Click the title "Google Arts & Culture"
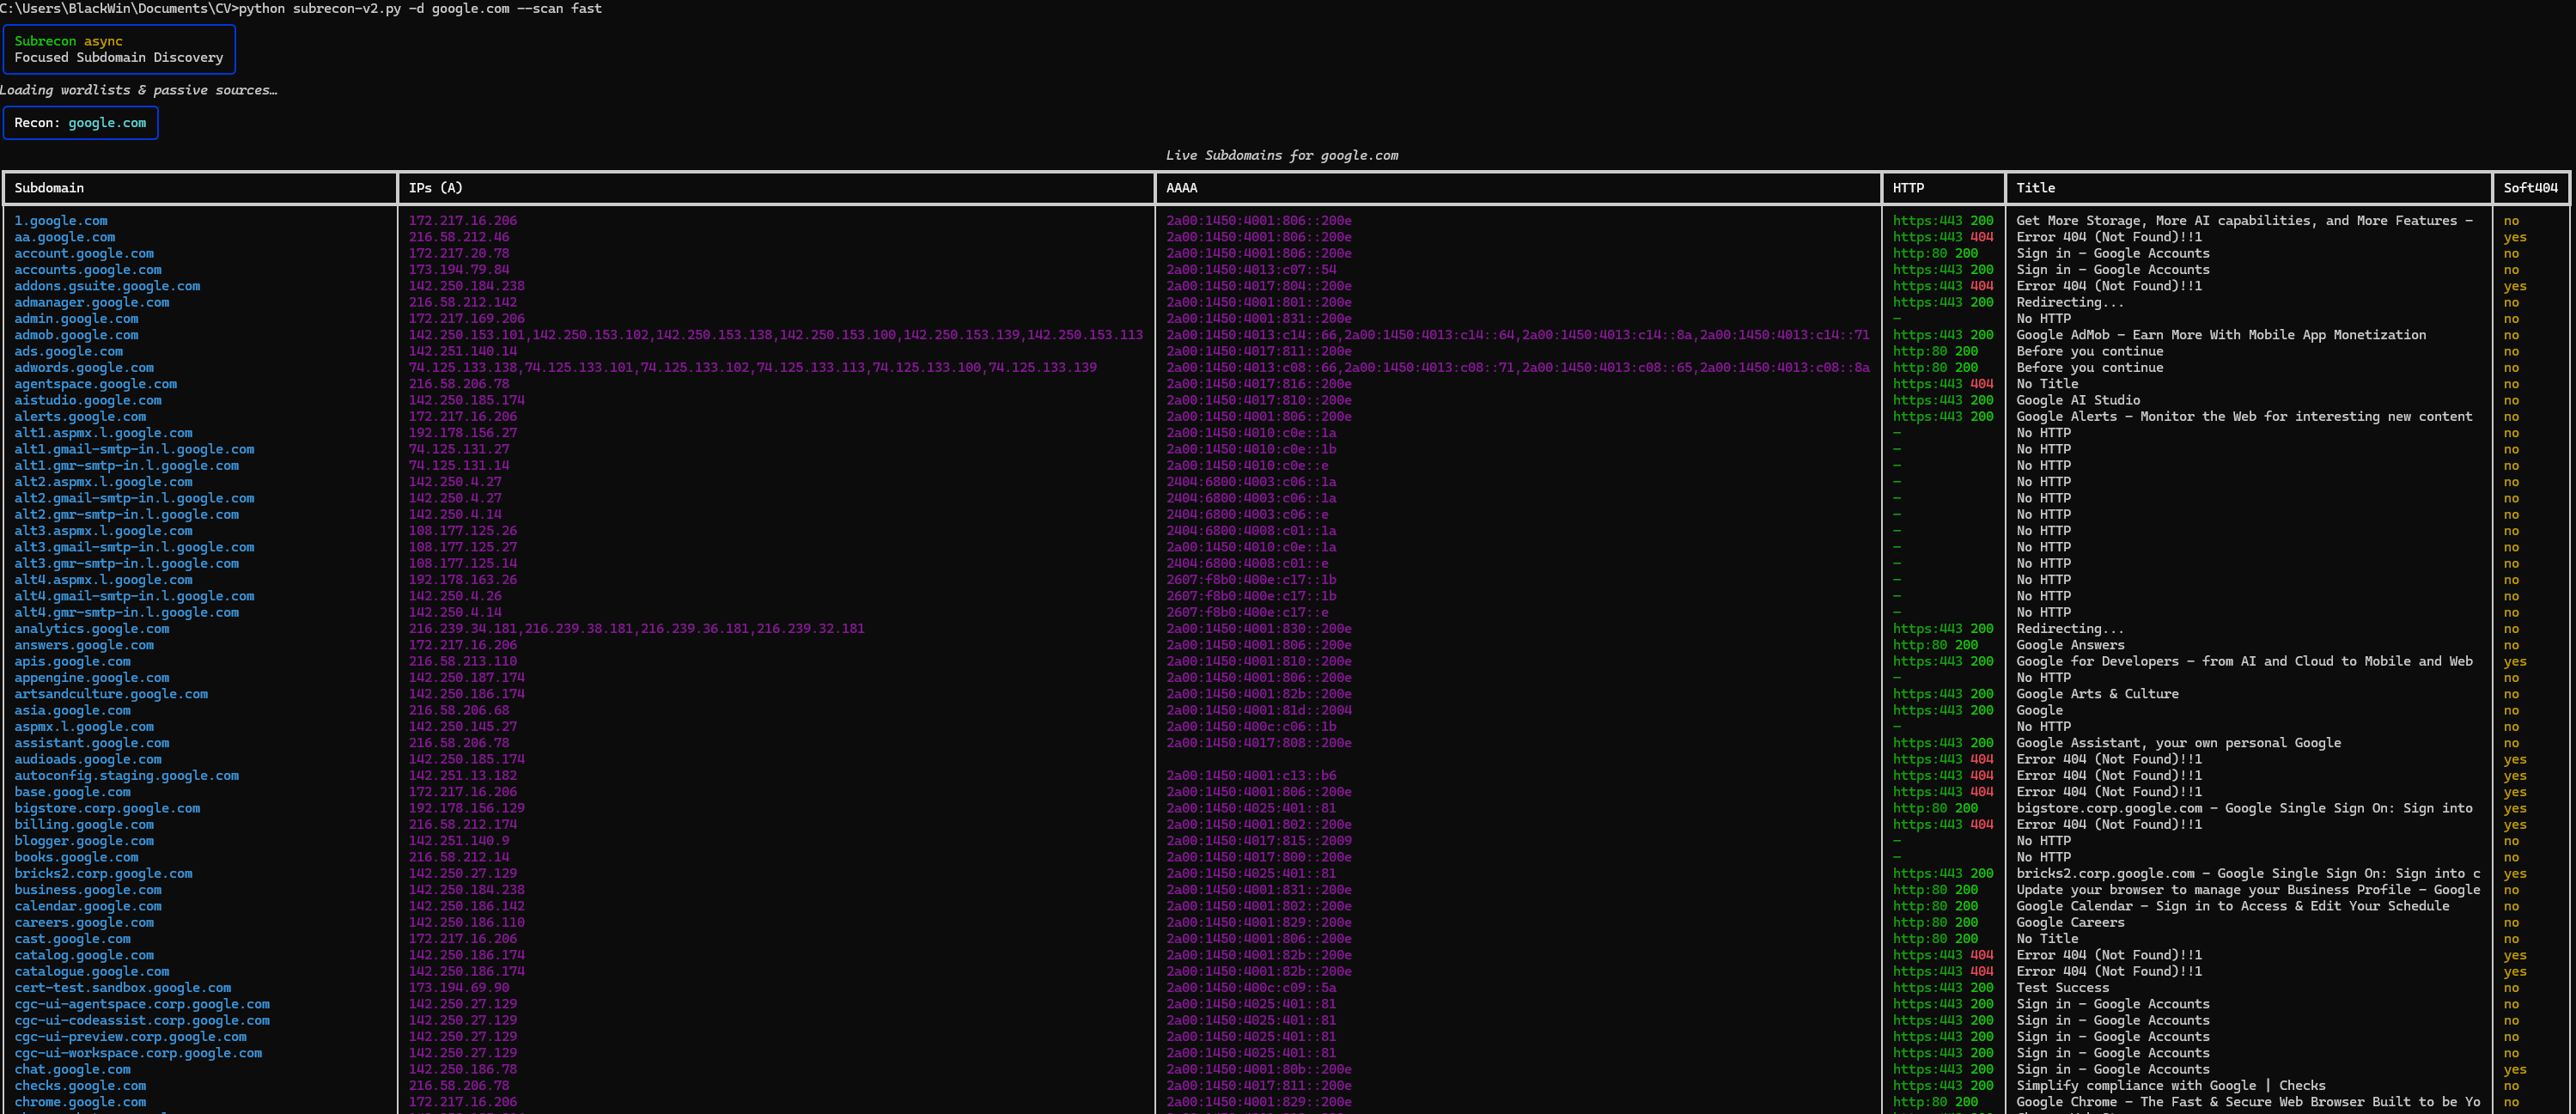The height and width of the screenshot is (1114, 2576). 2097,694
